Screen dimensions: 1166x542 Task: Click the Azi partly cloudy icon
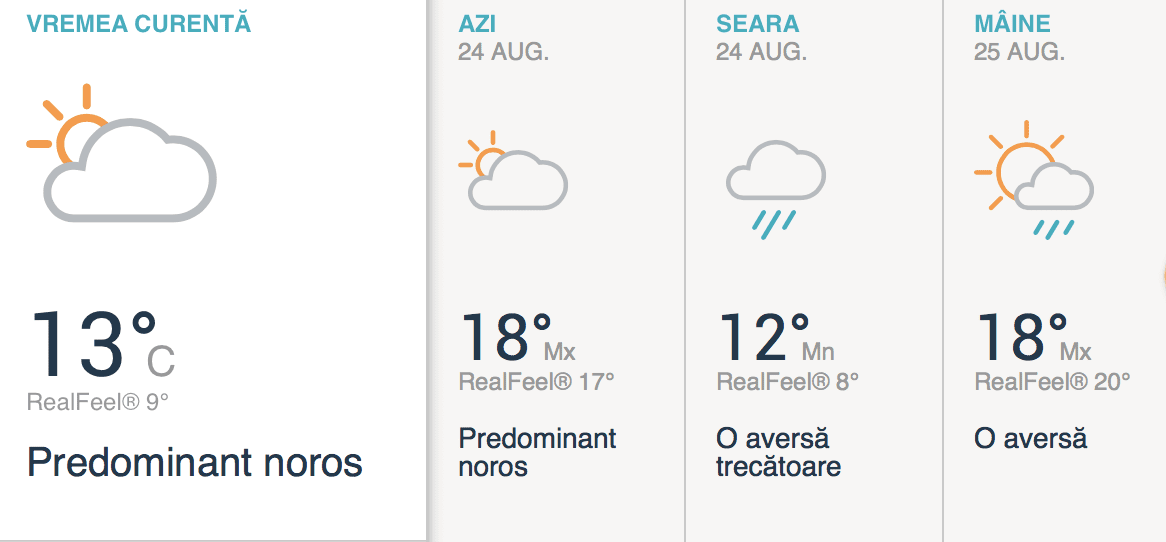tap(513, 172)
